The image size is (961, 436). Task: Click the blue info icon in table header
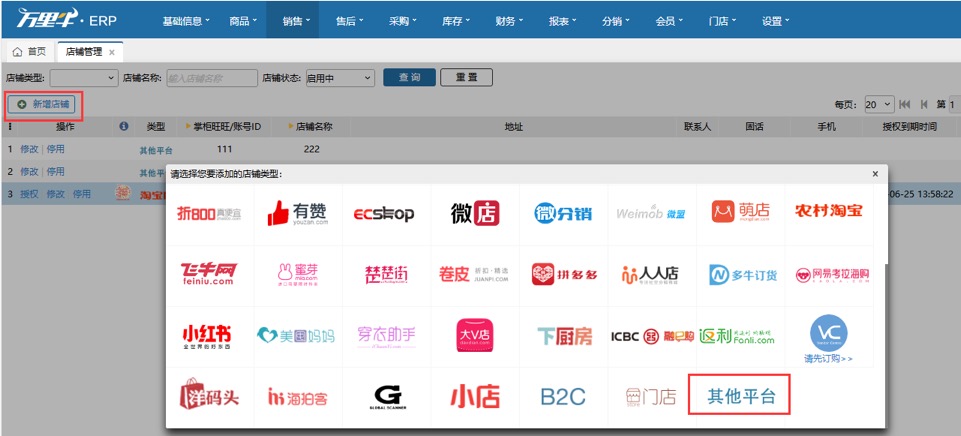coord(124,126)
